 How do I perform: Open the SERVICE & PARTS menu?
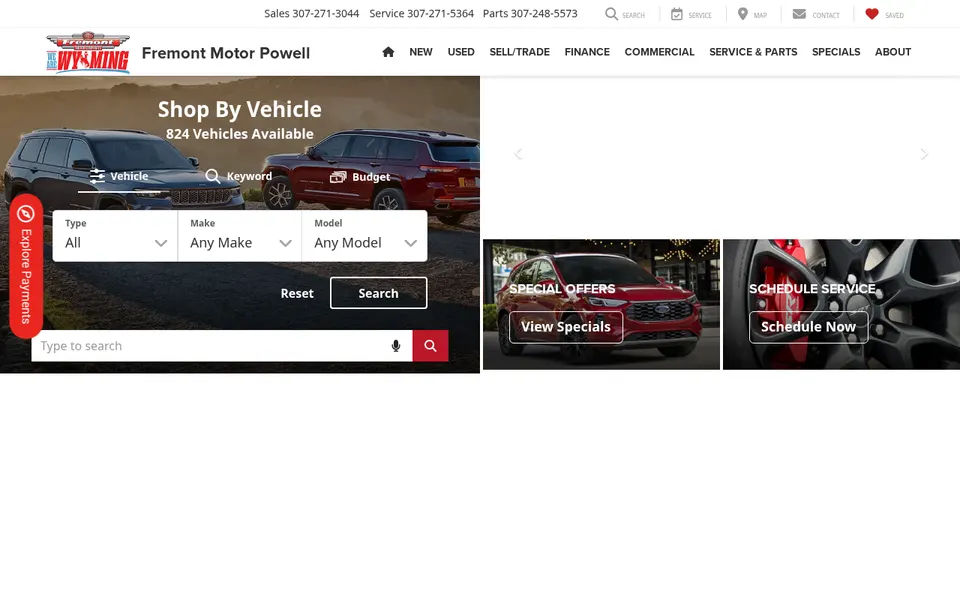point(753,52)
